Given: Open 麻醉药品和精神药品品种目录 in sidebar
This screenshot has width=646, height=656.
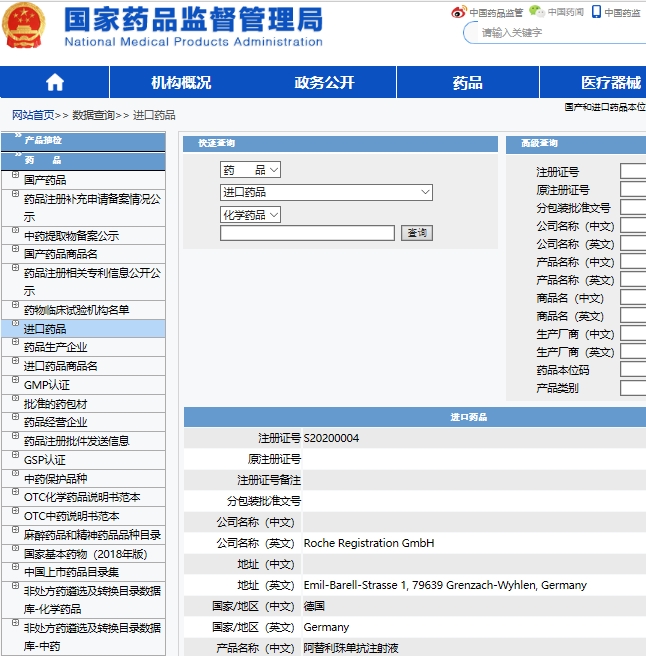Looking at the screenshot, I should 92,535.
